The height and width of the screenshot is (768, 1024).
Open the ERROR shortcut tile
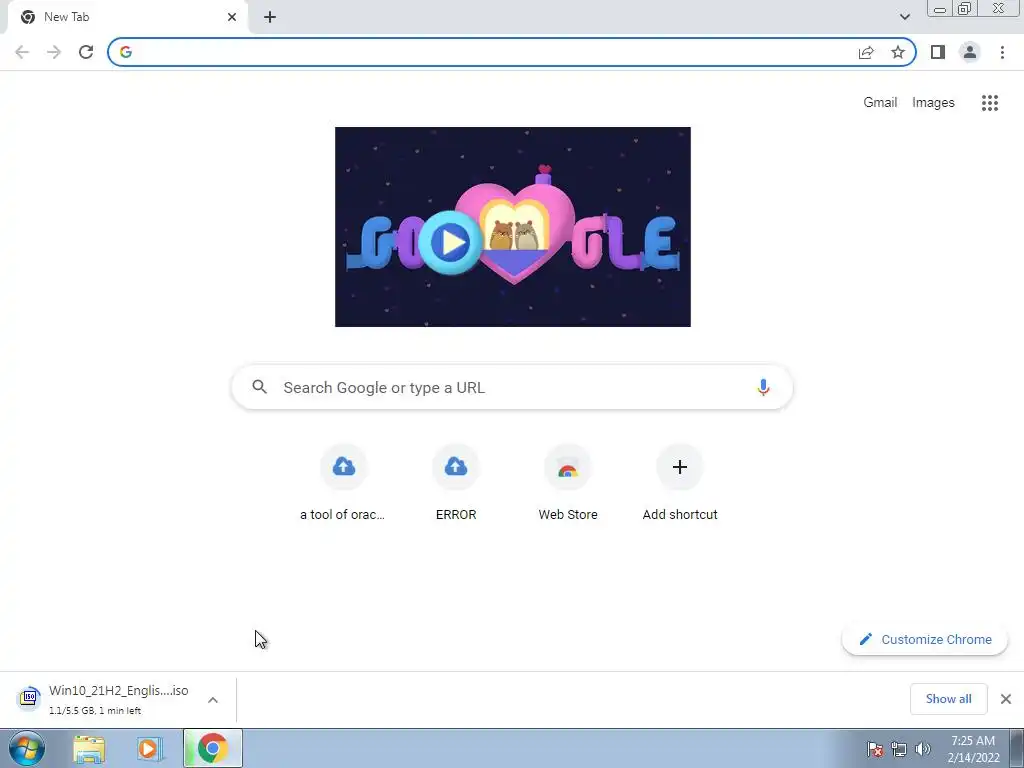tap(455, 483)
